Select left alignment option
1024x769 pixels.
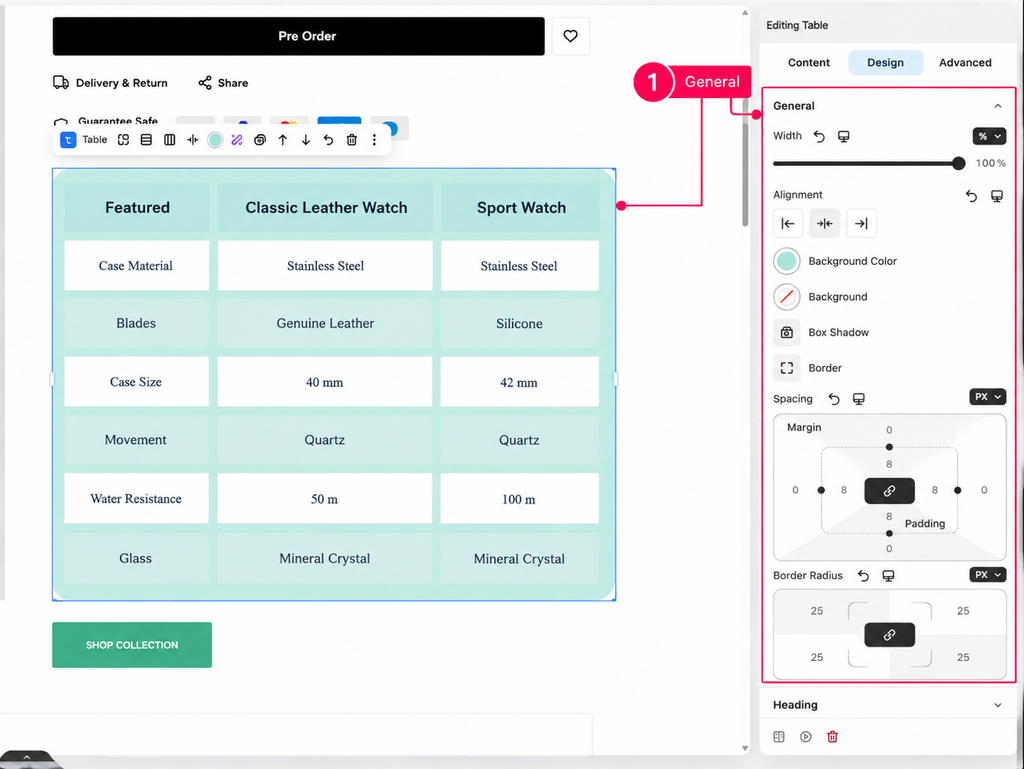tap(788, 223)
